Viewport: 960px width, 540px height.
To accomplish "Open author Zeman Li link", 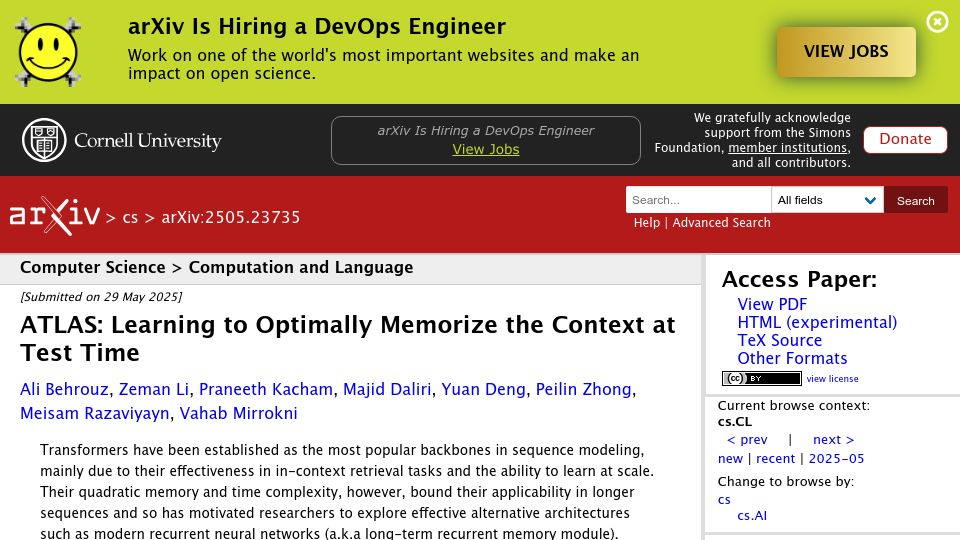I will (x=154, y=389).
